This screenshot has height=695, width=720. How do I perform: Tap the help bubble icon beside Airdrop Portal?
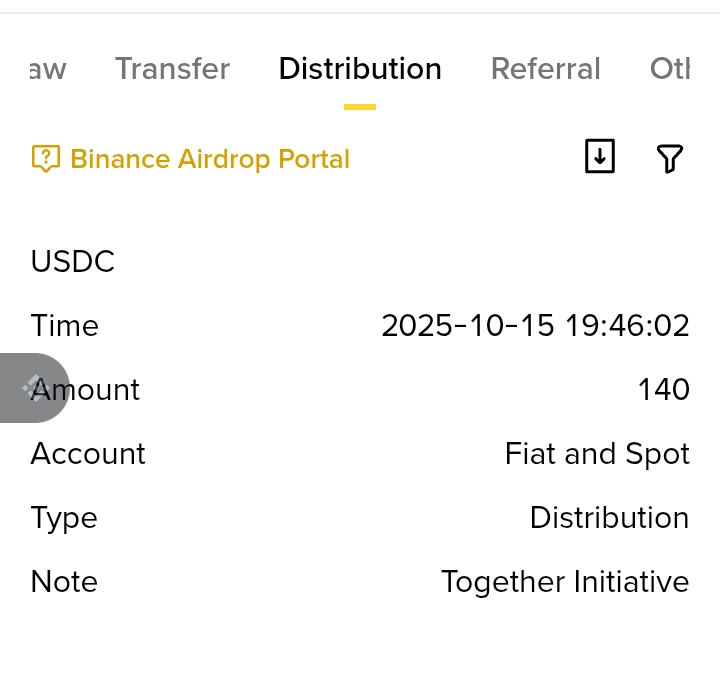point(45,158)
